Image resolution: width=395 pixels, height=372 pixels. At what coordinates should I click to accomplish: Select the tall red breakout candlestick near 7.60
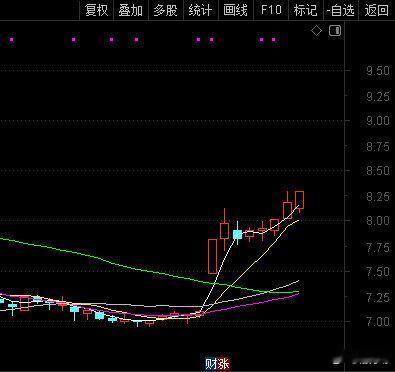click(212, 256)
